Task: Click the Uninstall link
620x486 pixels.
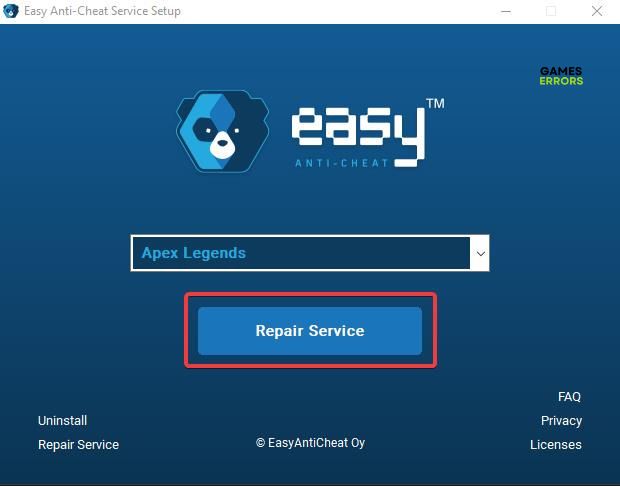Action: 62,420
